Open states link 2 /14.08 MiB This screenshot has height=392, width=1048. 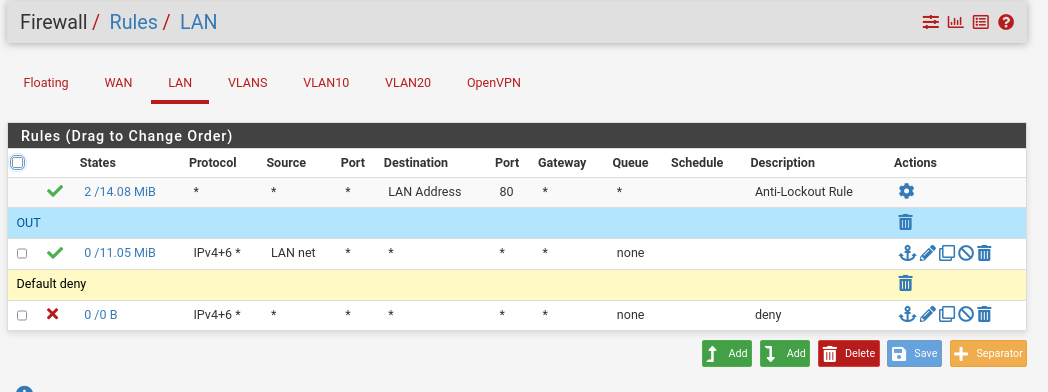coord(120,192)
